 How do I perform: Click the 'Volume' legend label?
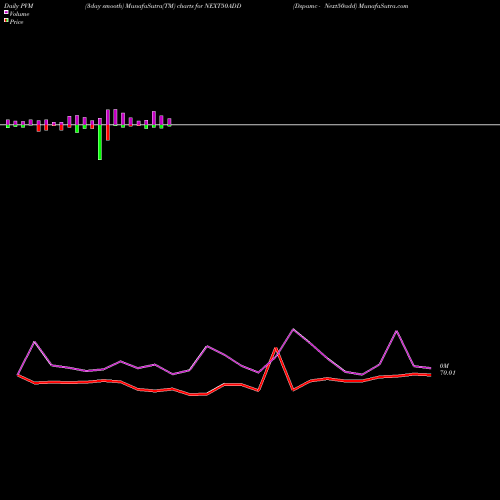click(x=19, y=14)
